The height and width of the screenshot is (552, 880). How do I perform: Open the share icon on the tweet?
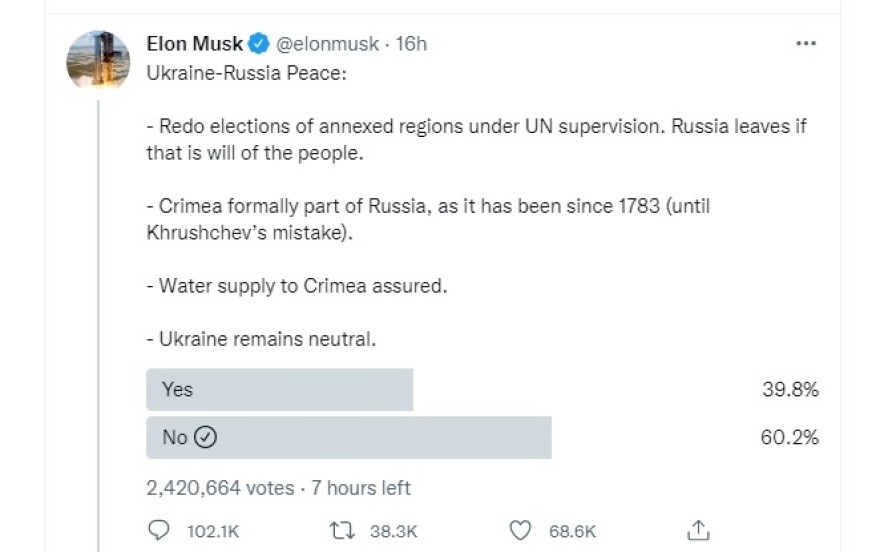click(x=699, y=530)
